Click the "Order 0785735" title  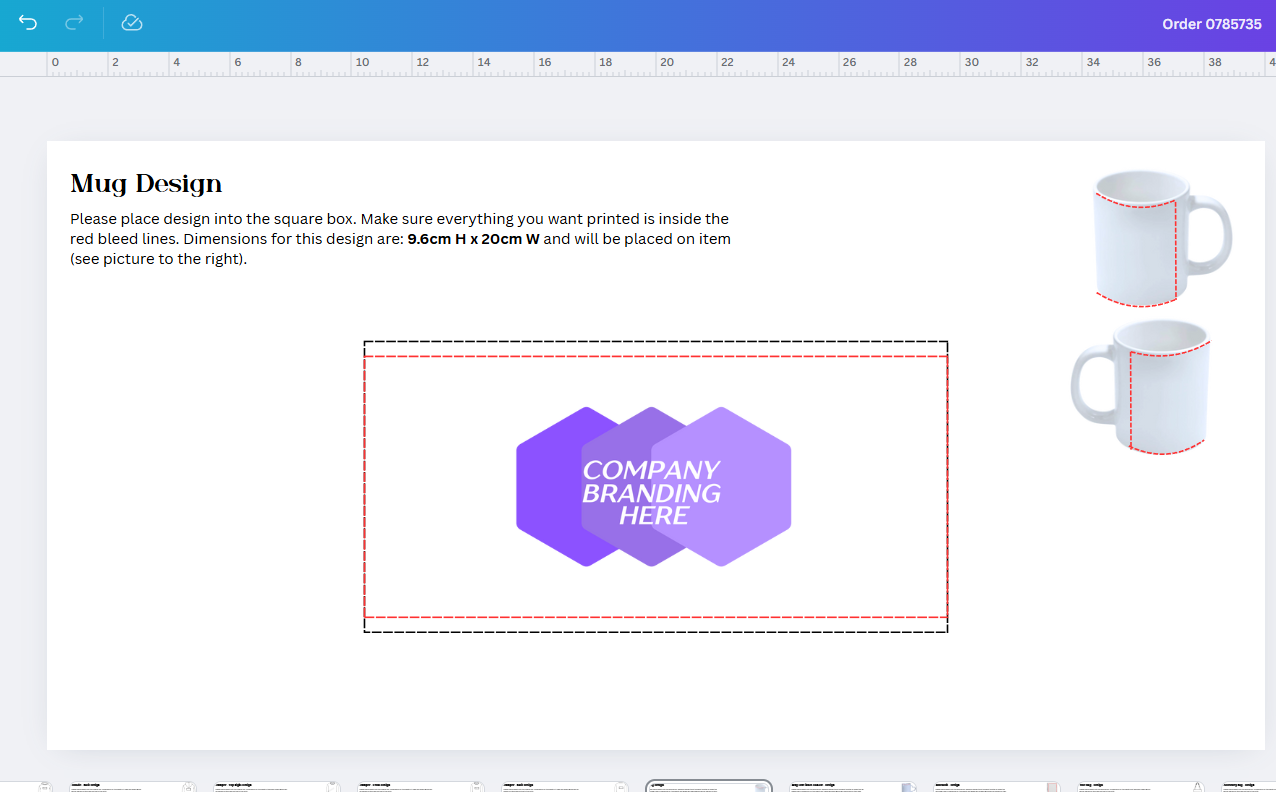(1211, 24)
